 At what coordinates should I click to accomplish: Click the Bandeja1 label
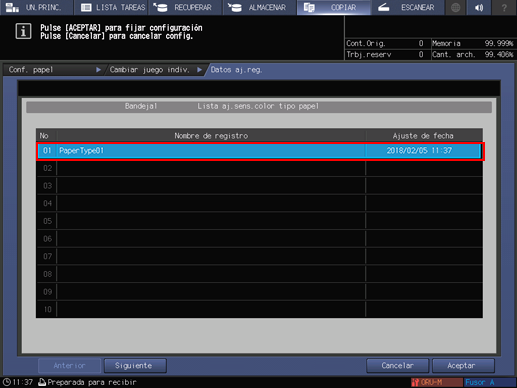click(141, 106)
